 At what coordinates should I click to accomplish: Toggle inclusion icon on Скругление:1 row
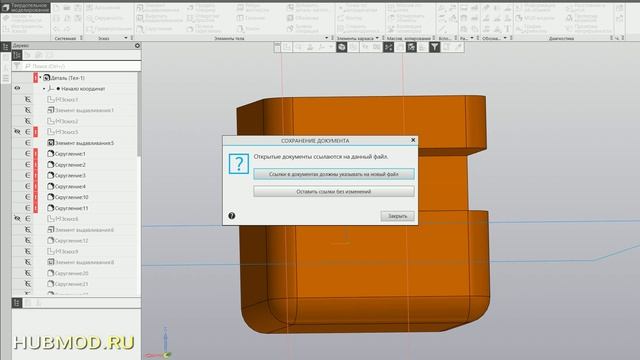pyautogui.click(x=27, y=154)
